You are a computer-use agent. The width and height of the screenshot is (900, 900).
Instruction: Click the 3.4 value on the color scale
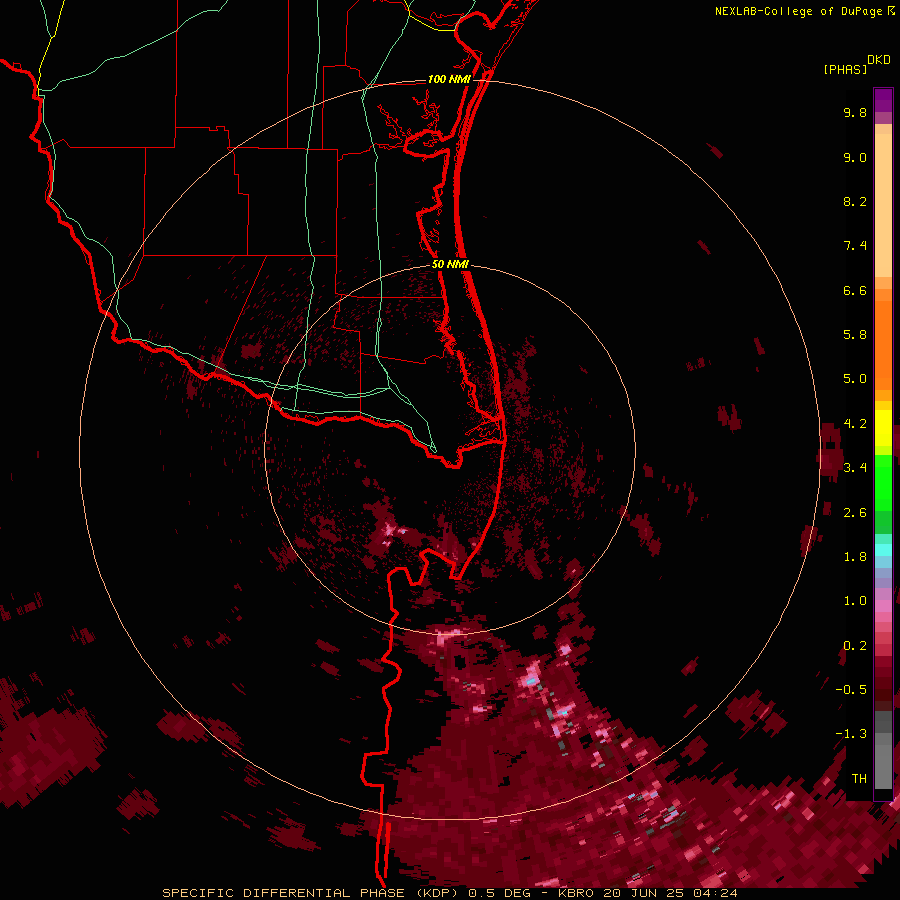pos(855,468)
